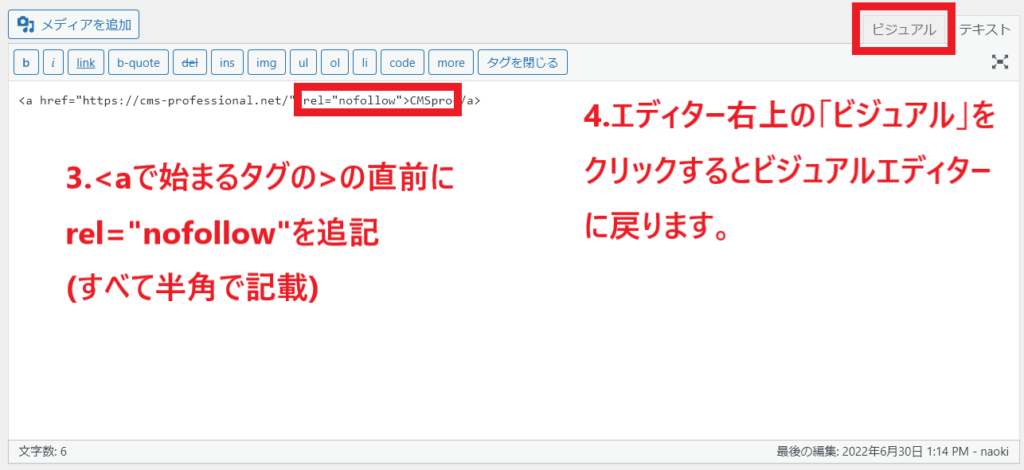
Task: Open distraction-free fullscreen writing mode icon
Action: (999, 62)
